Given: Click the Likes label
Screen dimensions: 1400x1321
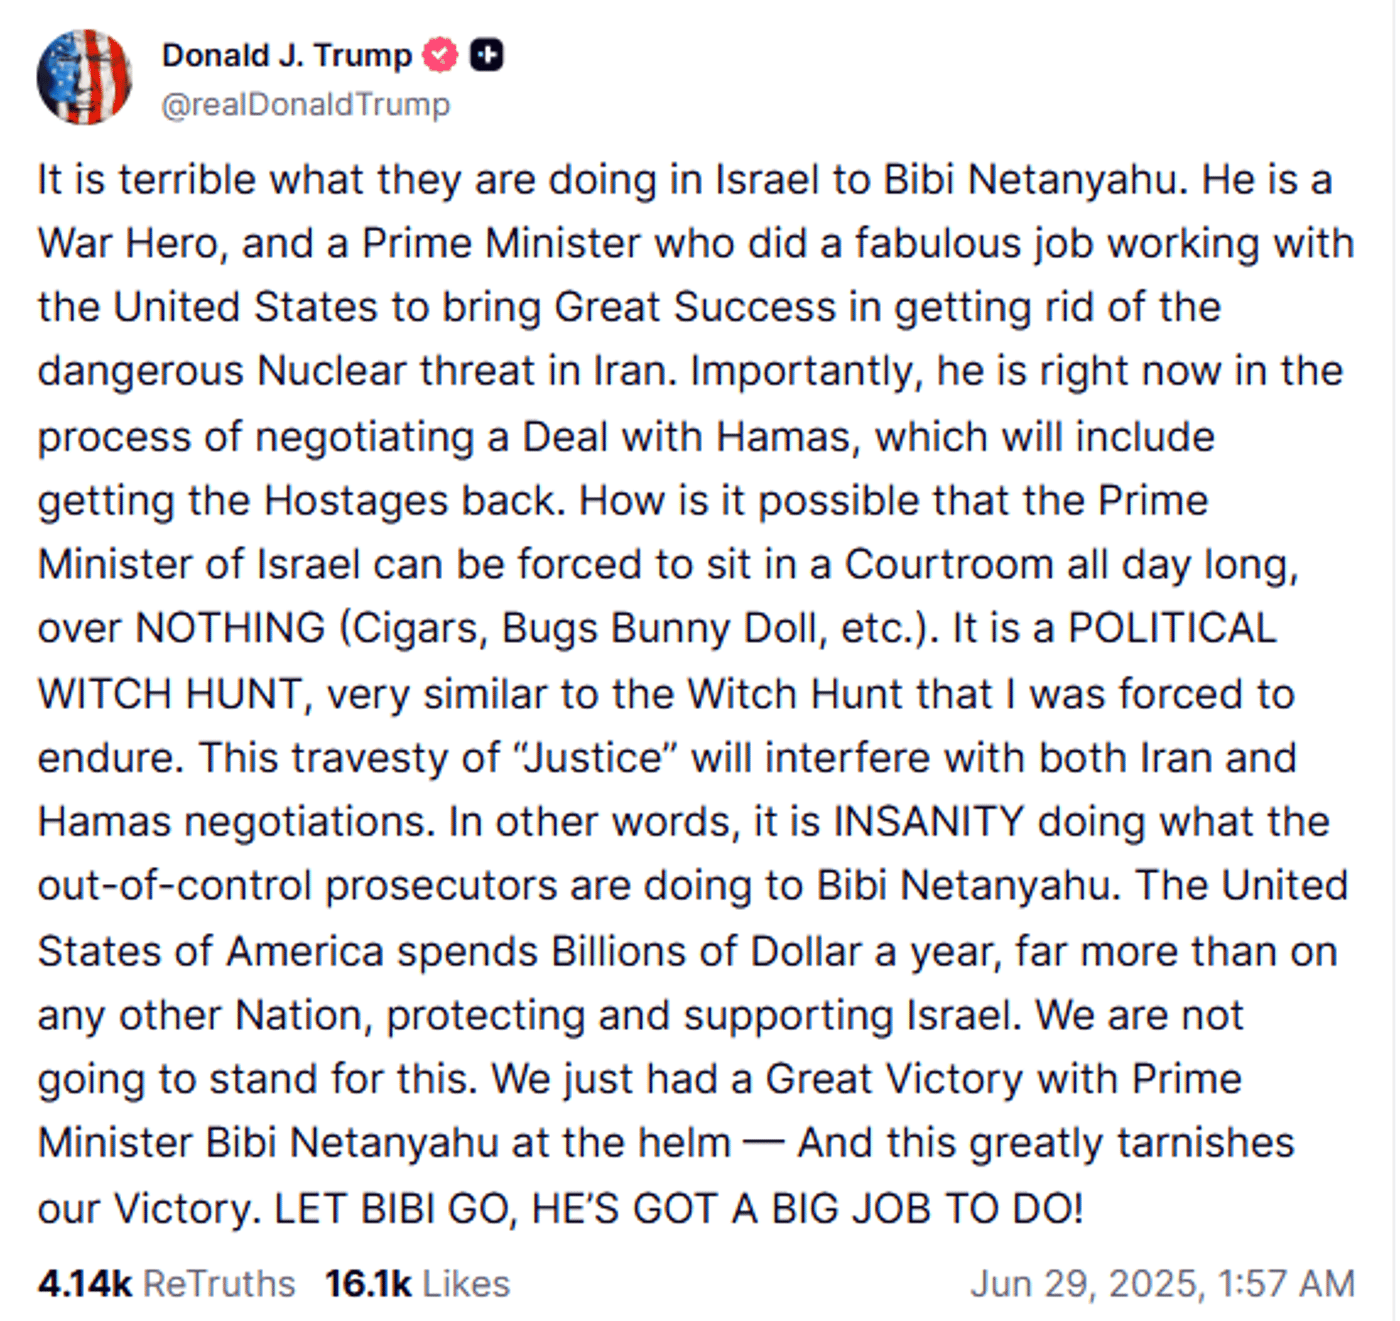Looking at the screenshot, I should pyautogui.click(x=466, y=1283).
